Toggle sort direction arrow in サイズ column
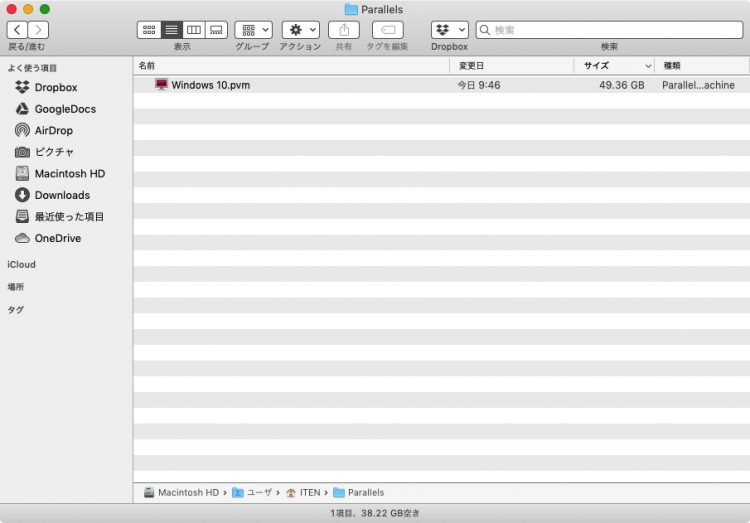750x523 pixels. [648, 66]
